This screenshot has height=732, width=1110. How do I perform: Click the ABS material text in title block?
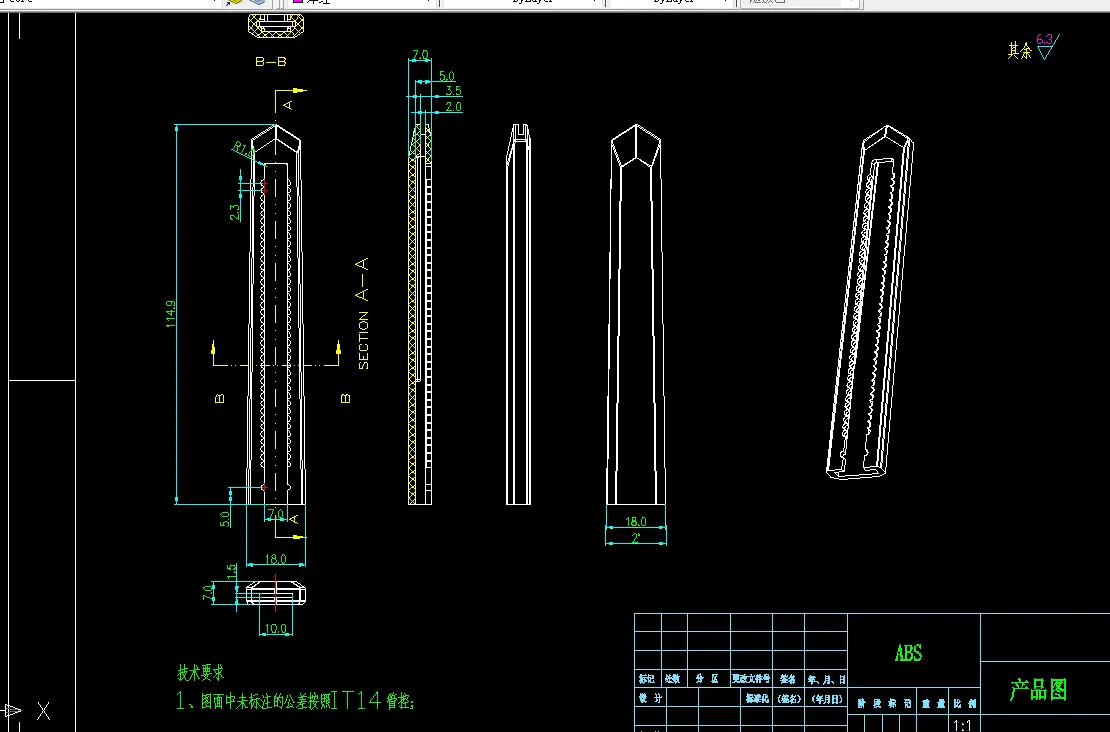[x=908, y=653]
